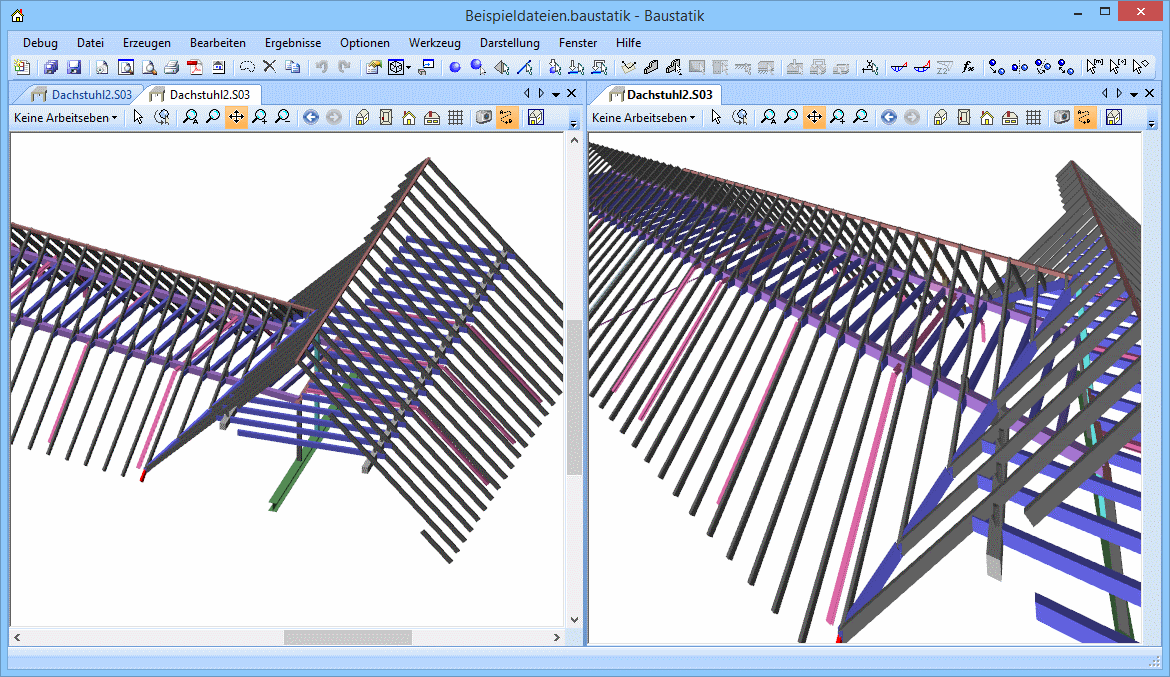This screenshot has width=1170, height=677.
Task: Click the fx formula icon
Action: (x=968, y=68)
